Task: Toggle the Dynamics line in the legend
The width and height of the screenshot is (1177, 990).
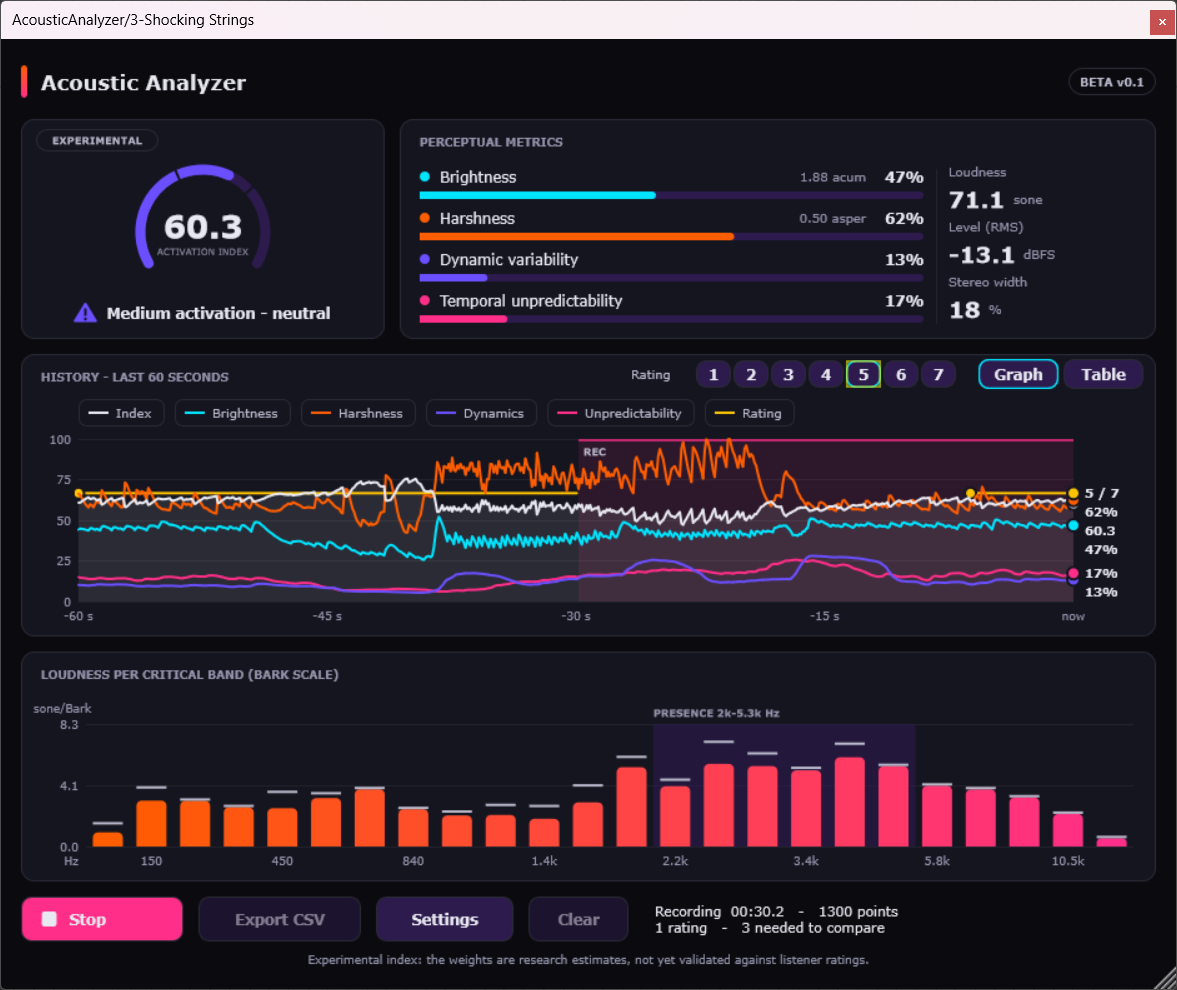Action: (480, 414)
